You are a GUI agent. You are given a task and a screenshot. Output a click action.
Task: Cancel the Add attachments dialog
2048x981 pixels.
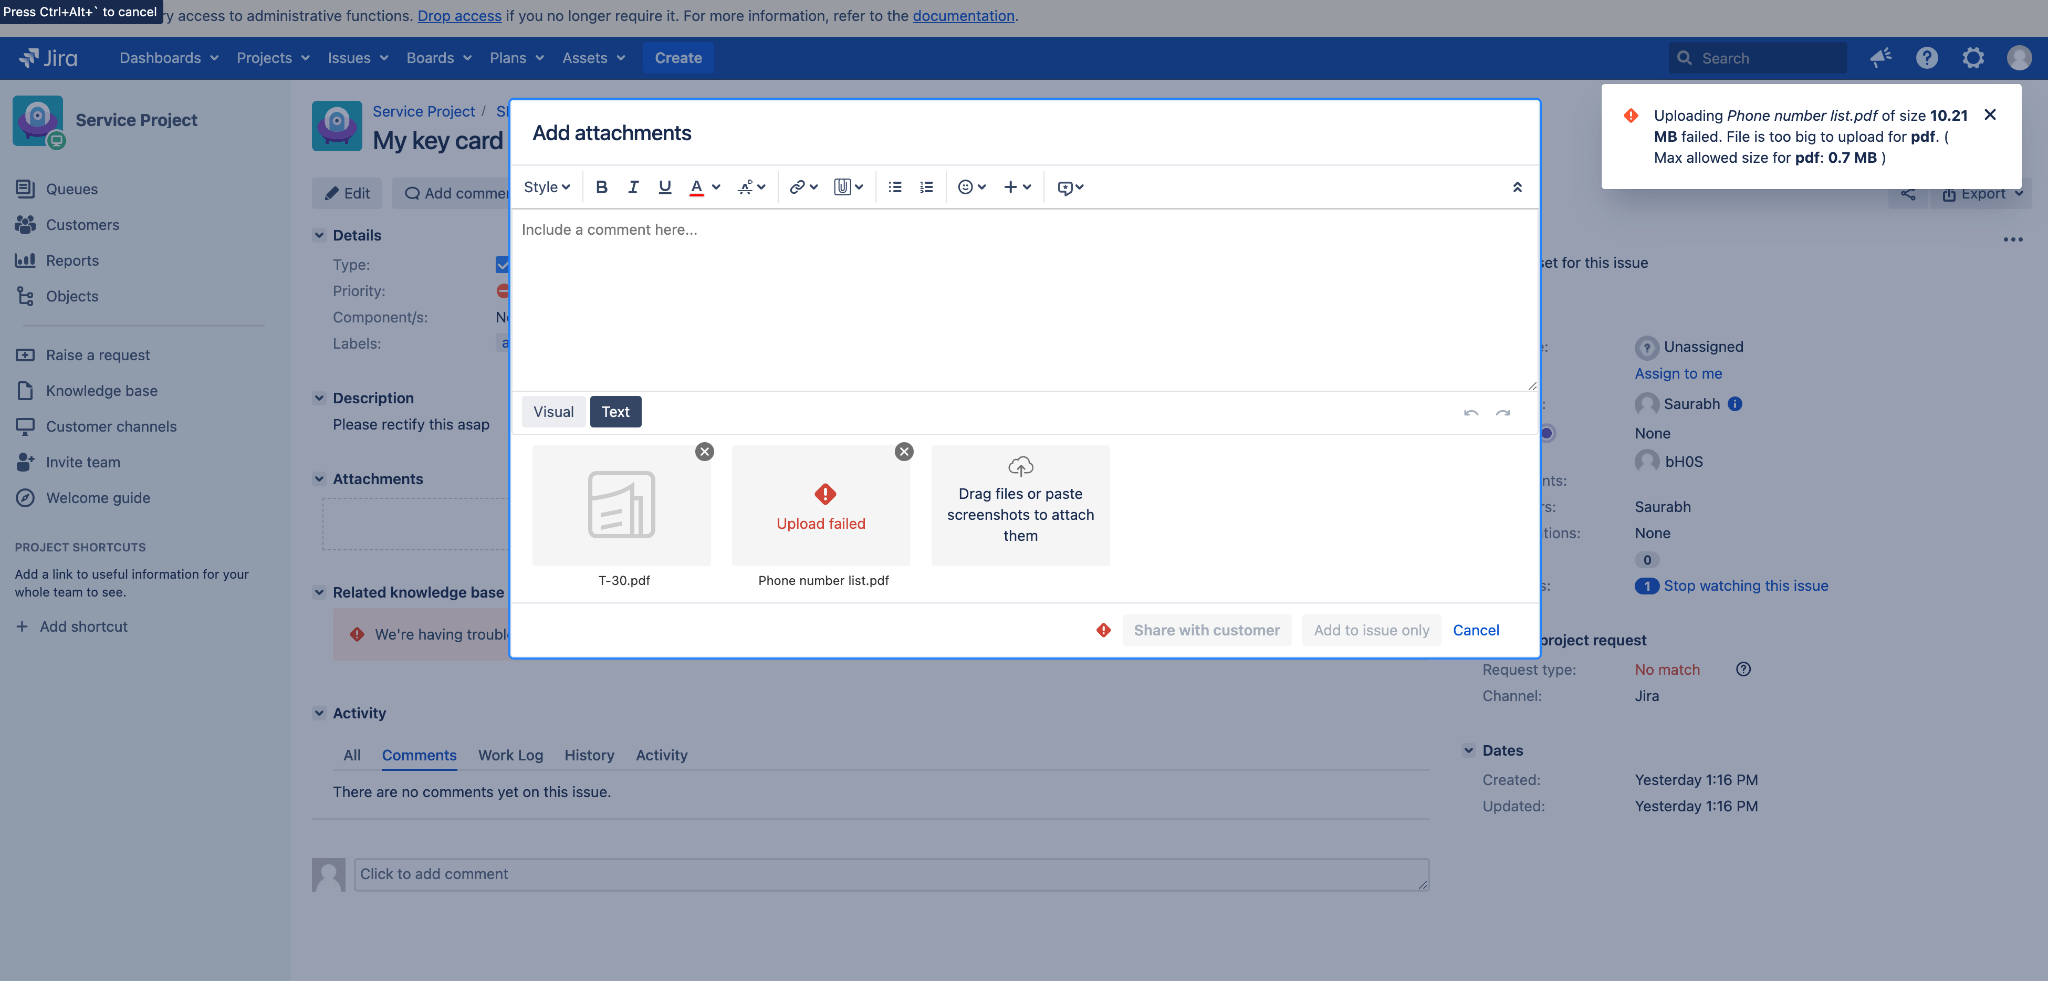coord(1475,630)
